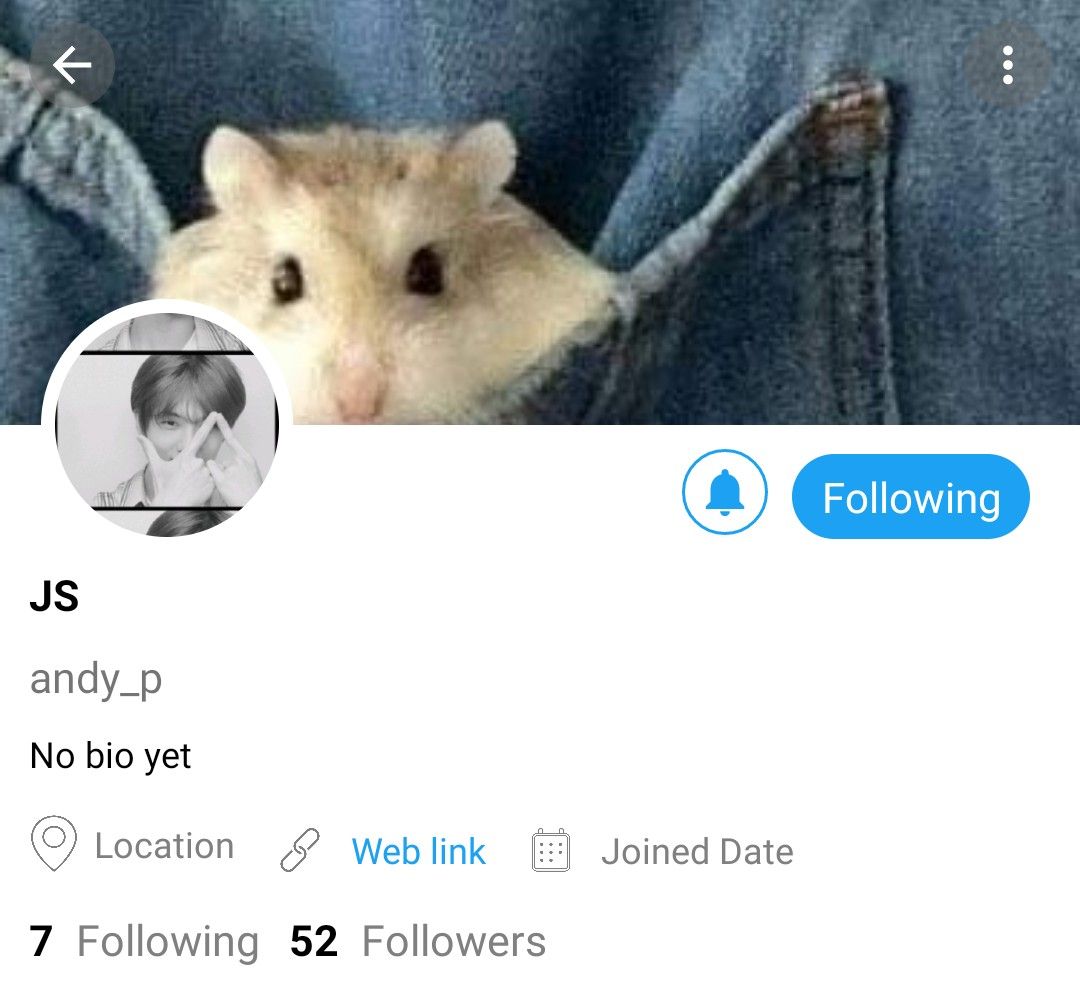Image resolution: width=1080 pixels, height=988 pixels.
Task: Open the 7 Following list
Action: coord(144,941)
